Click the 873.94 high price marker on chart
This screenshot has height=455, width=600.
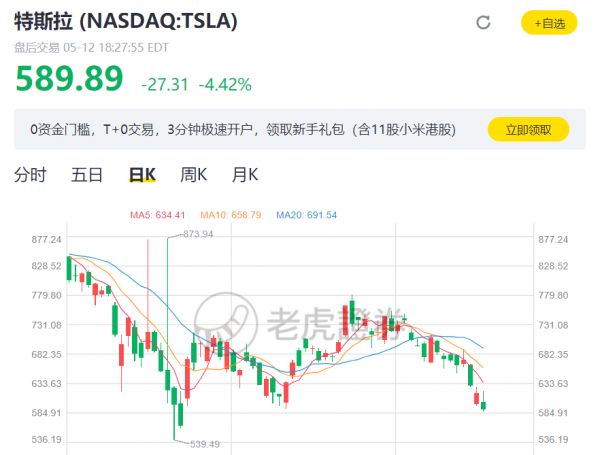(198, 234)
